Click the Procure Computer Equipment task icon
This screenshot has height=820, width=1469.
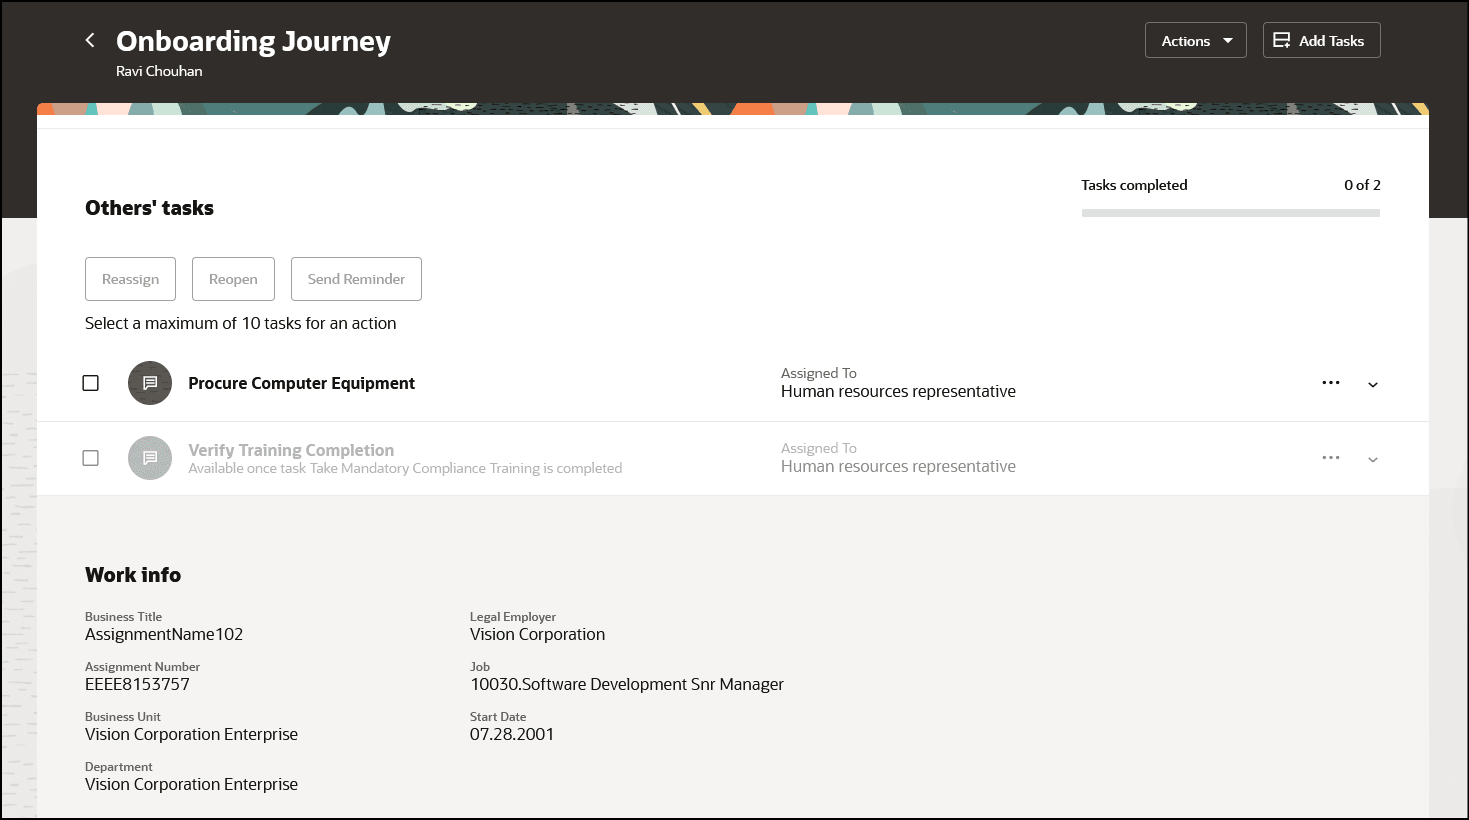150,383
